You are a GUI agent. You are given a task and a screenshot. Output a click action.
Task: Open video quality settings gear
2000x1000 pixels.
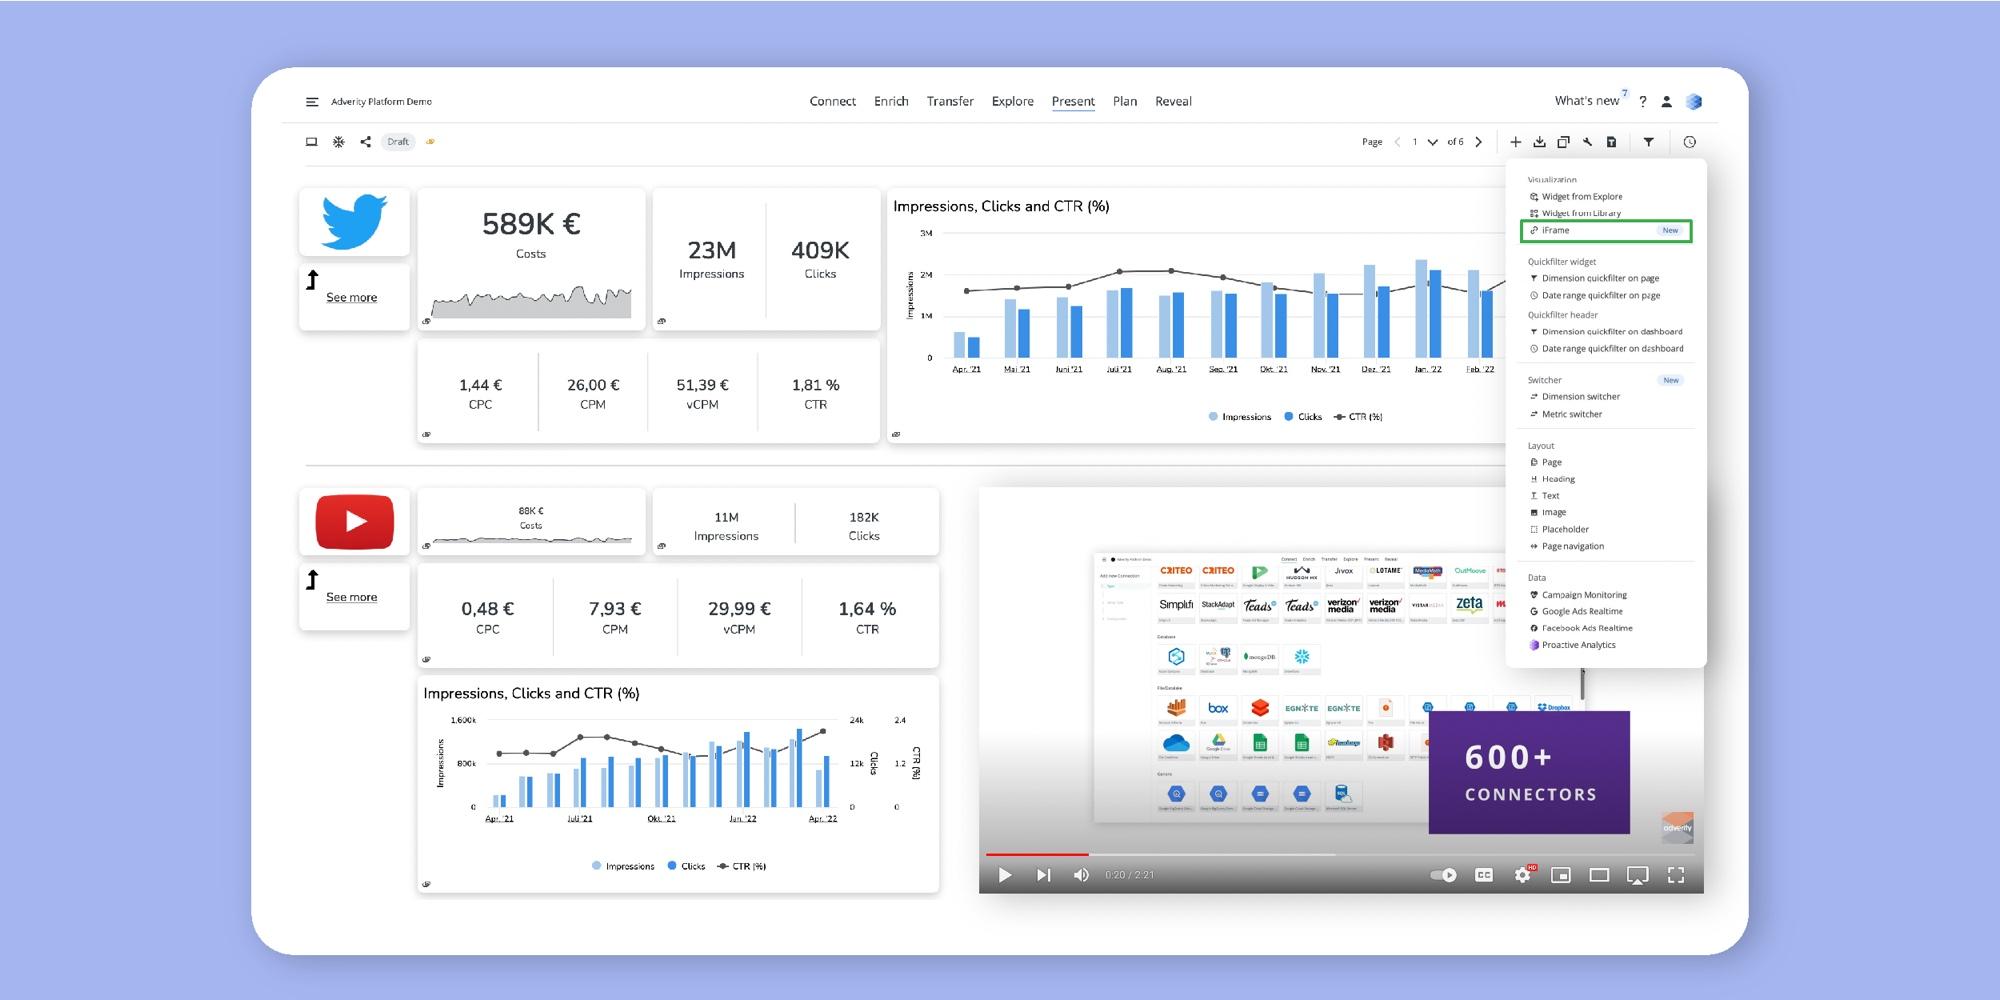coord(1523,875)
